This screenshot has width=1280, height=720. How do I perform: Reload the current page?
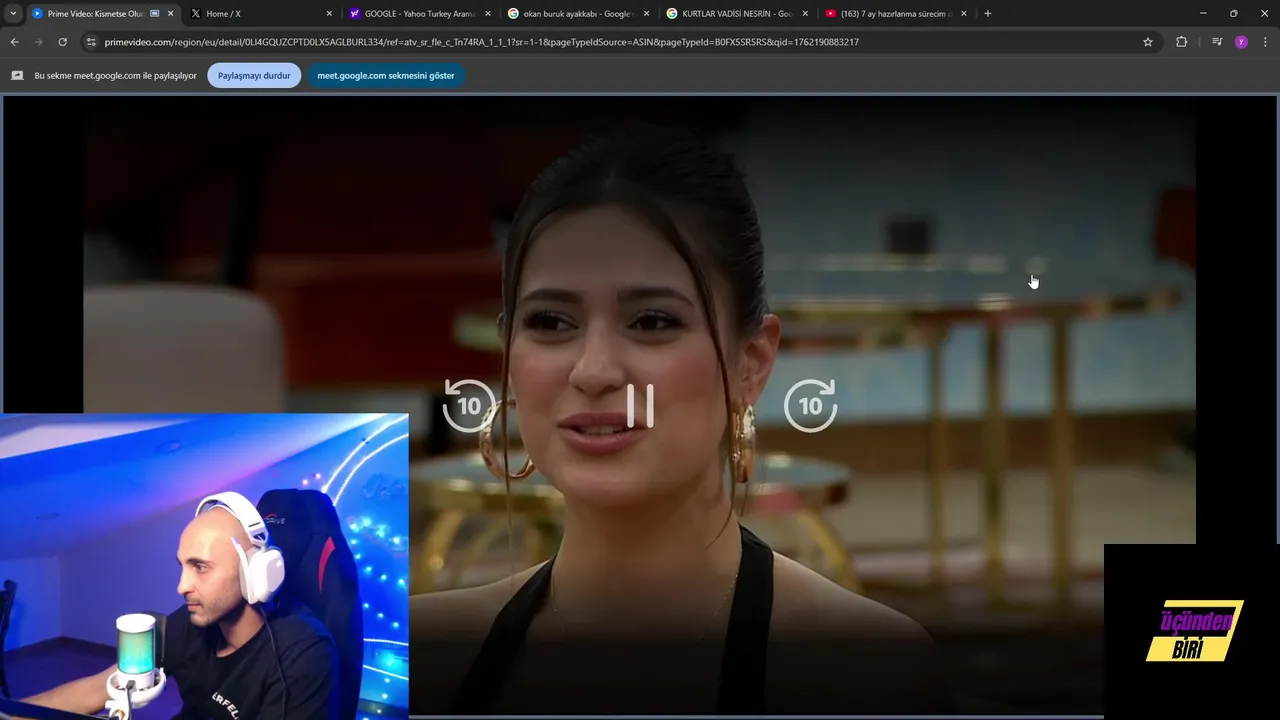coord(62,42)
